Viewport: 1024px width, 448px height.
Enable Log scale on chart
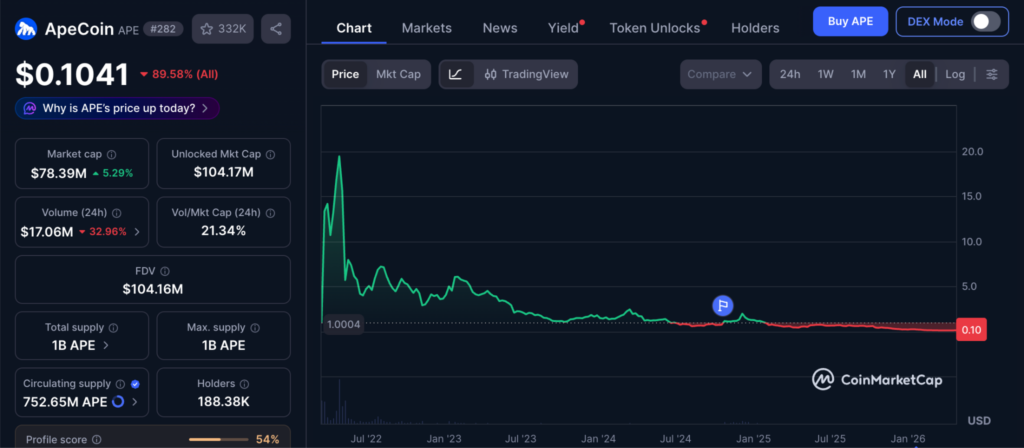pos(955,74)
